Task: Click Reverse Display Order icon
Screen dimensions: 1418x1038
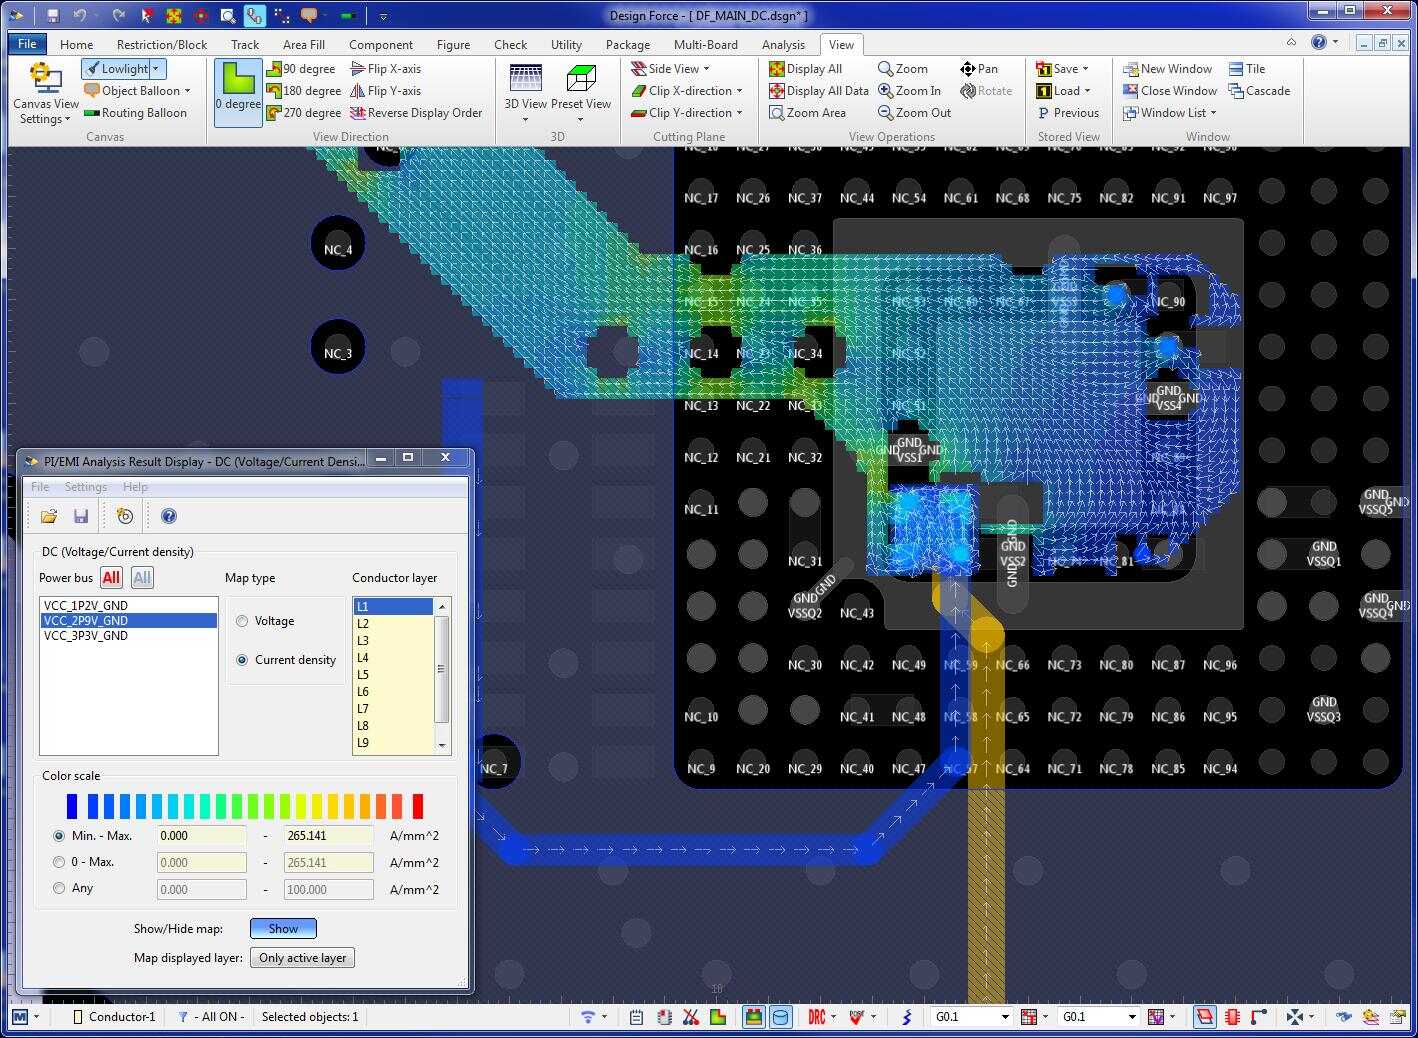Action: (x=358, y=113)
